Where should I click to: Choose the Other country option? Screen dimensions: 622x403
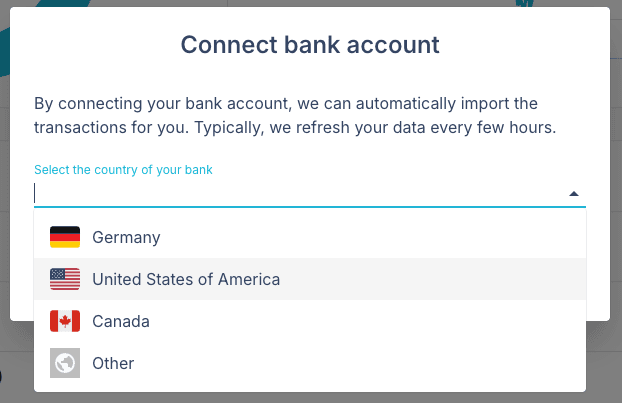coord(113,363)
